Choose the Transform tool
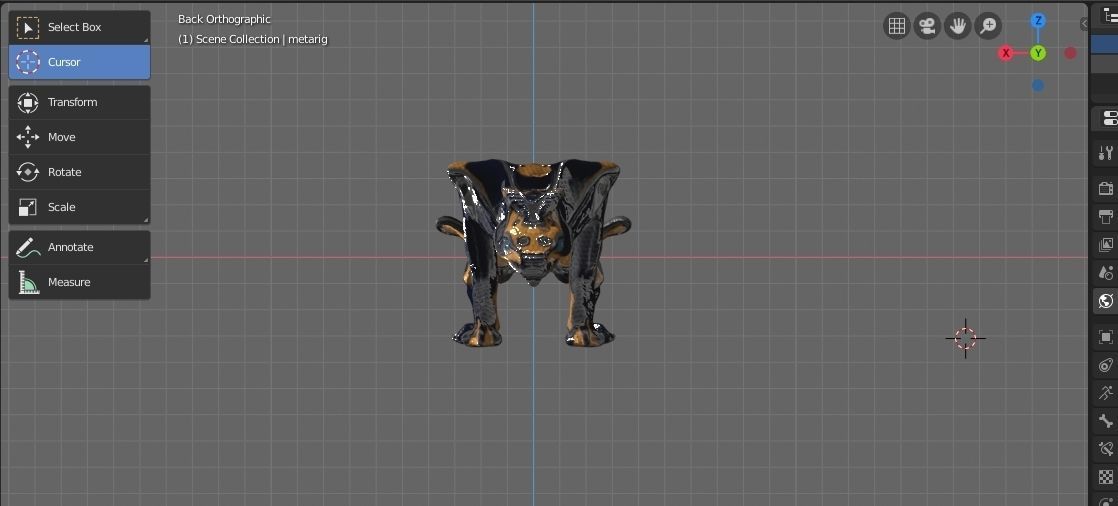The height and width of the screenshot is (506, 1118). click(79, 103)
